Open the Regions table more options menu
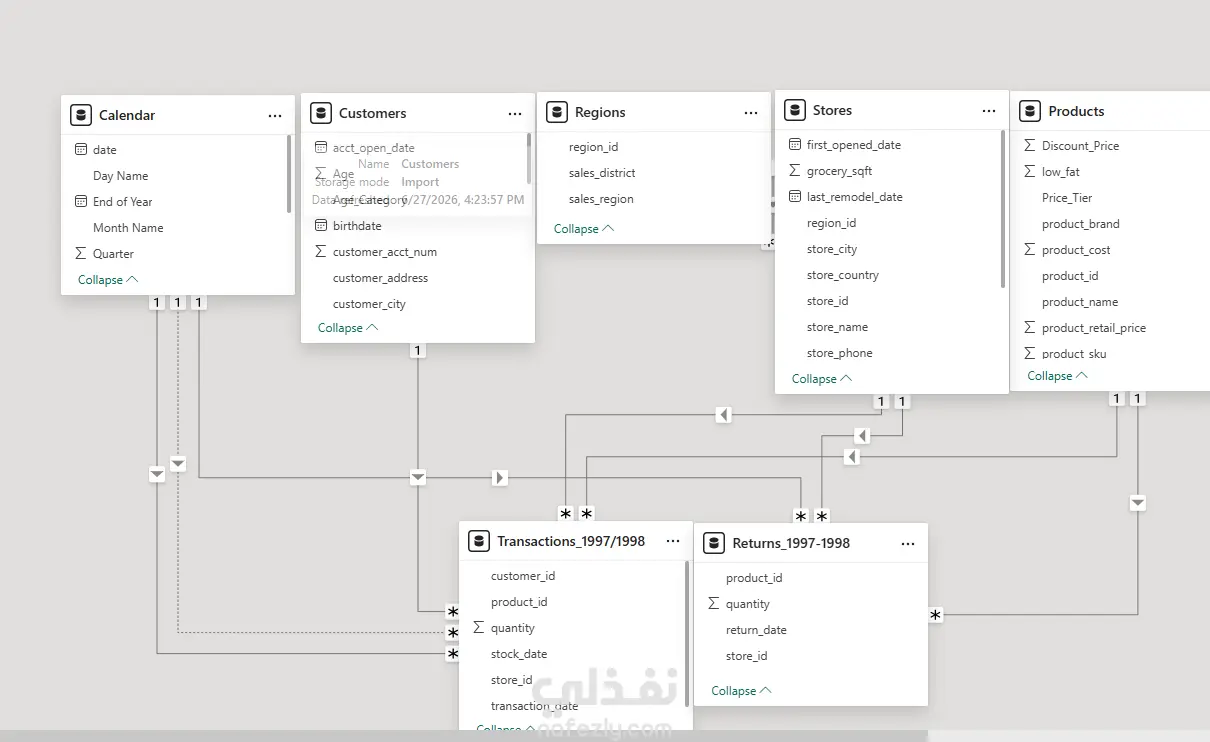Screen dimensions: 1210x742 point(751,113)
